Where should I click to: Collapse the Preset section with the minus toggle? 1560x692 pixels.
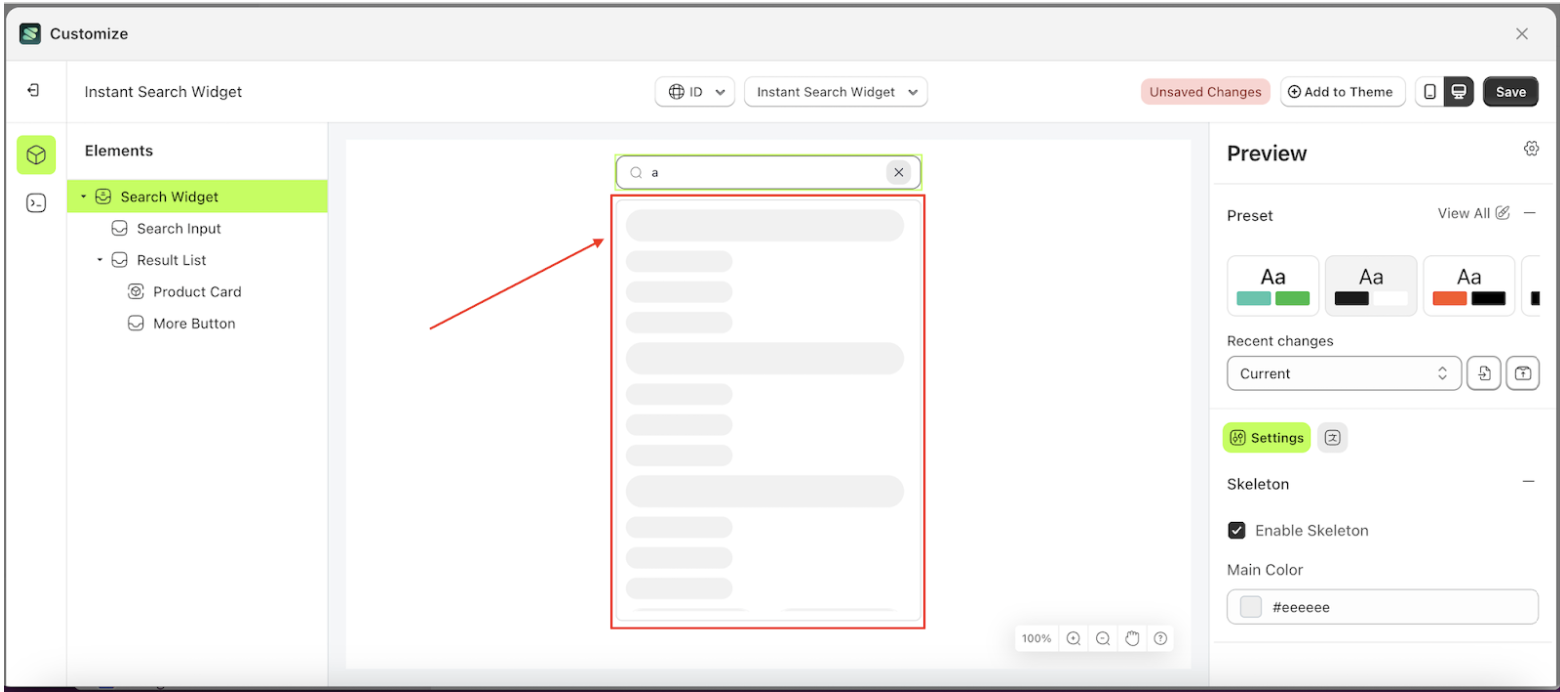(1530, 213)
